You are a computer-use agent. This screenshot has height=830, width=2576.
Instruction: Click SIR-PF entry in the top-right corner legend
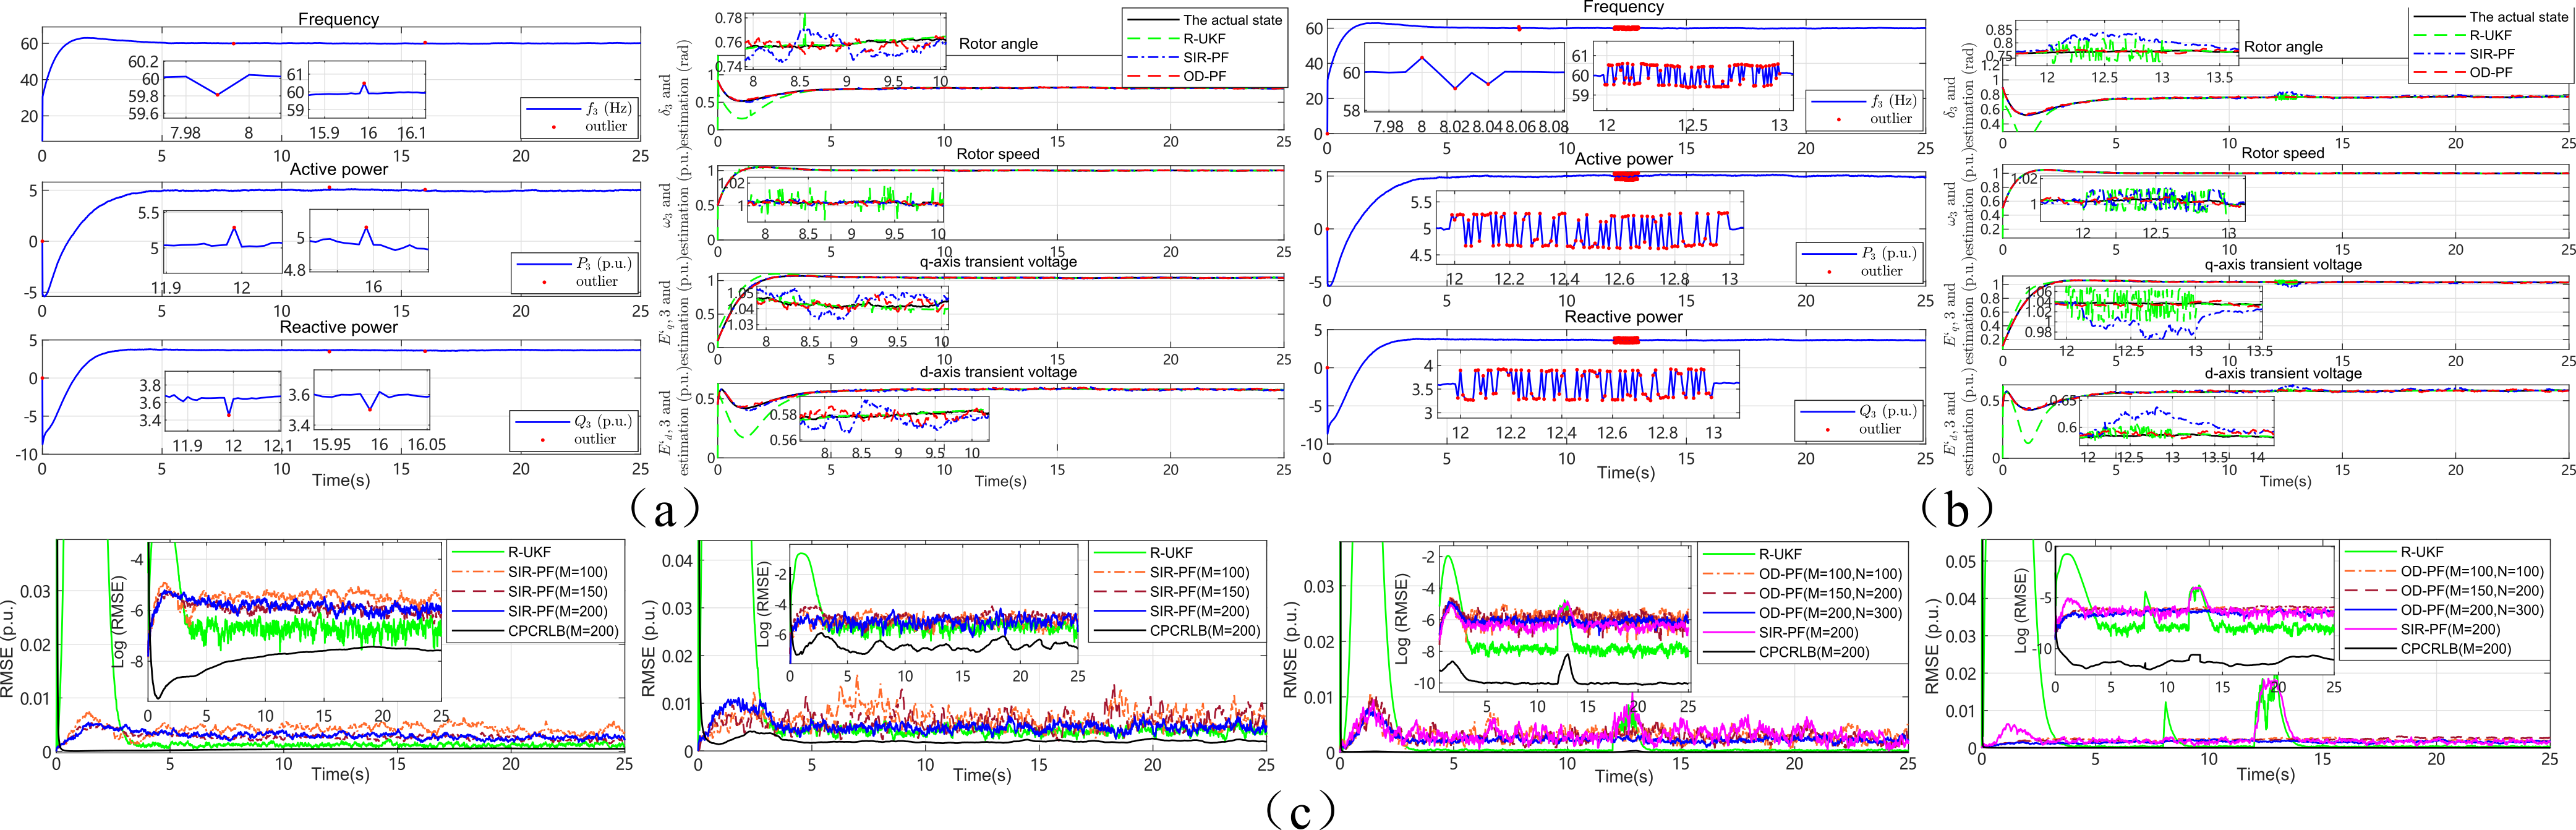[x=2491, y=54]
